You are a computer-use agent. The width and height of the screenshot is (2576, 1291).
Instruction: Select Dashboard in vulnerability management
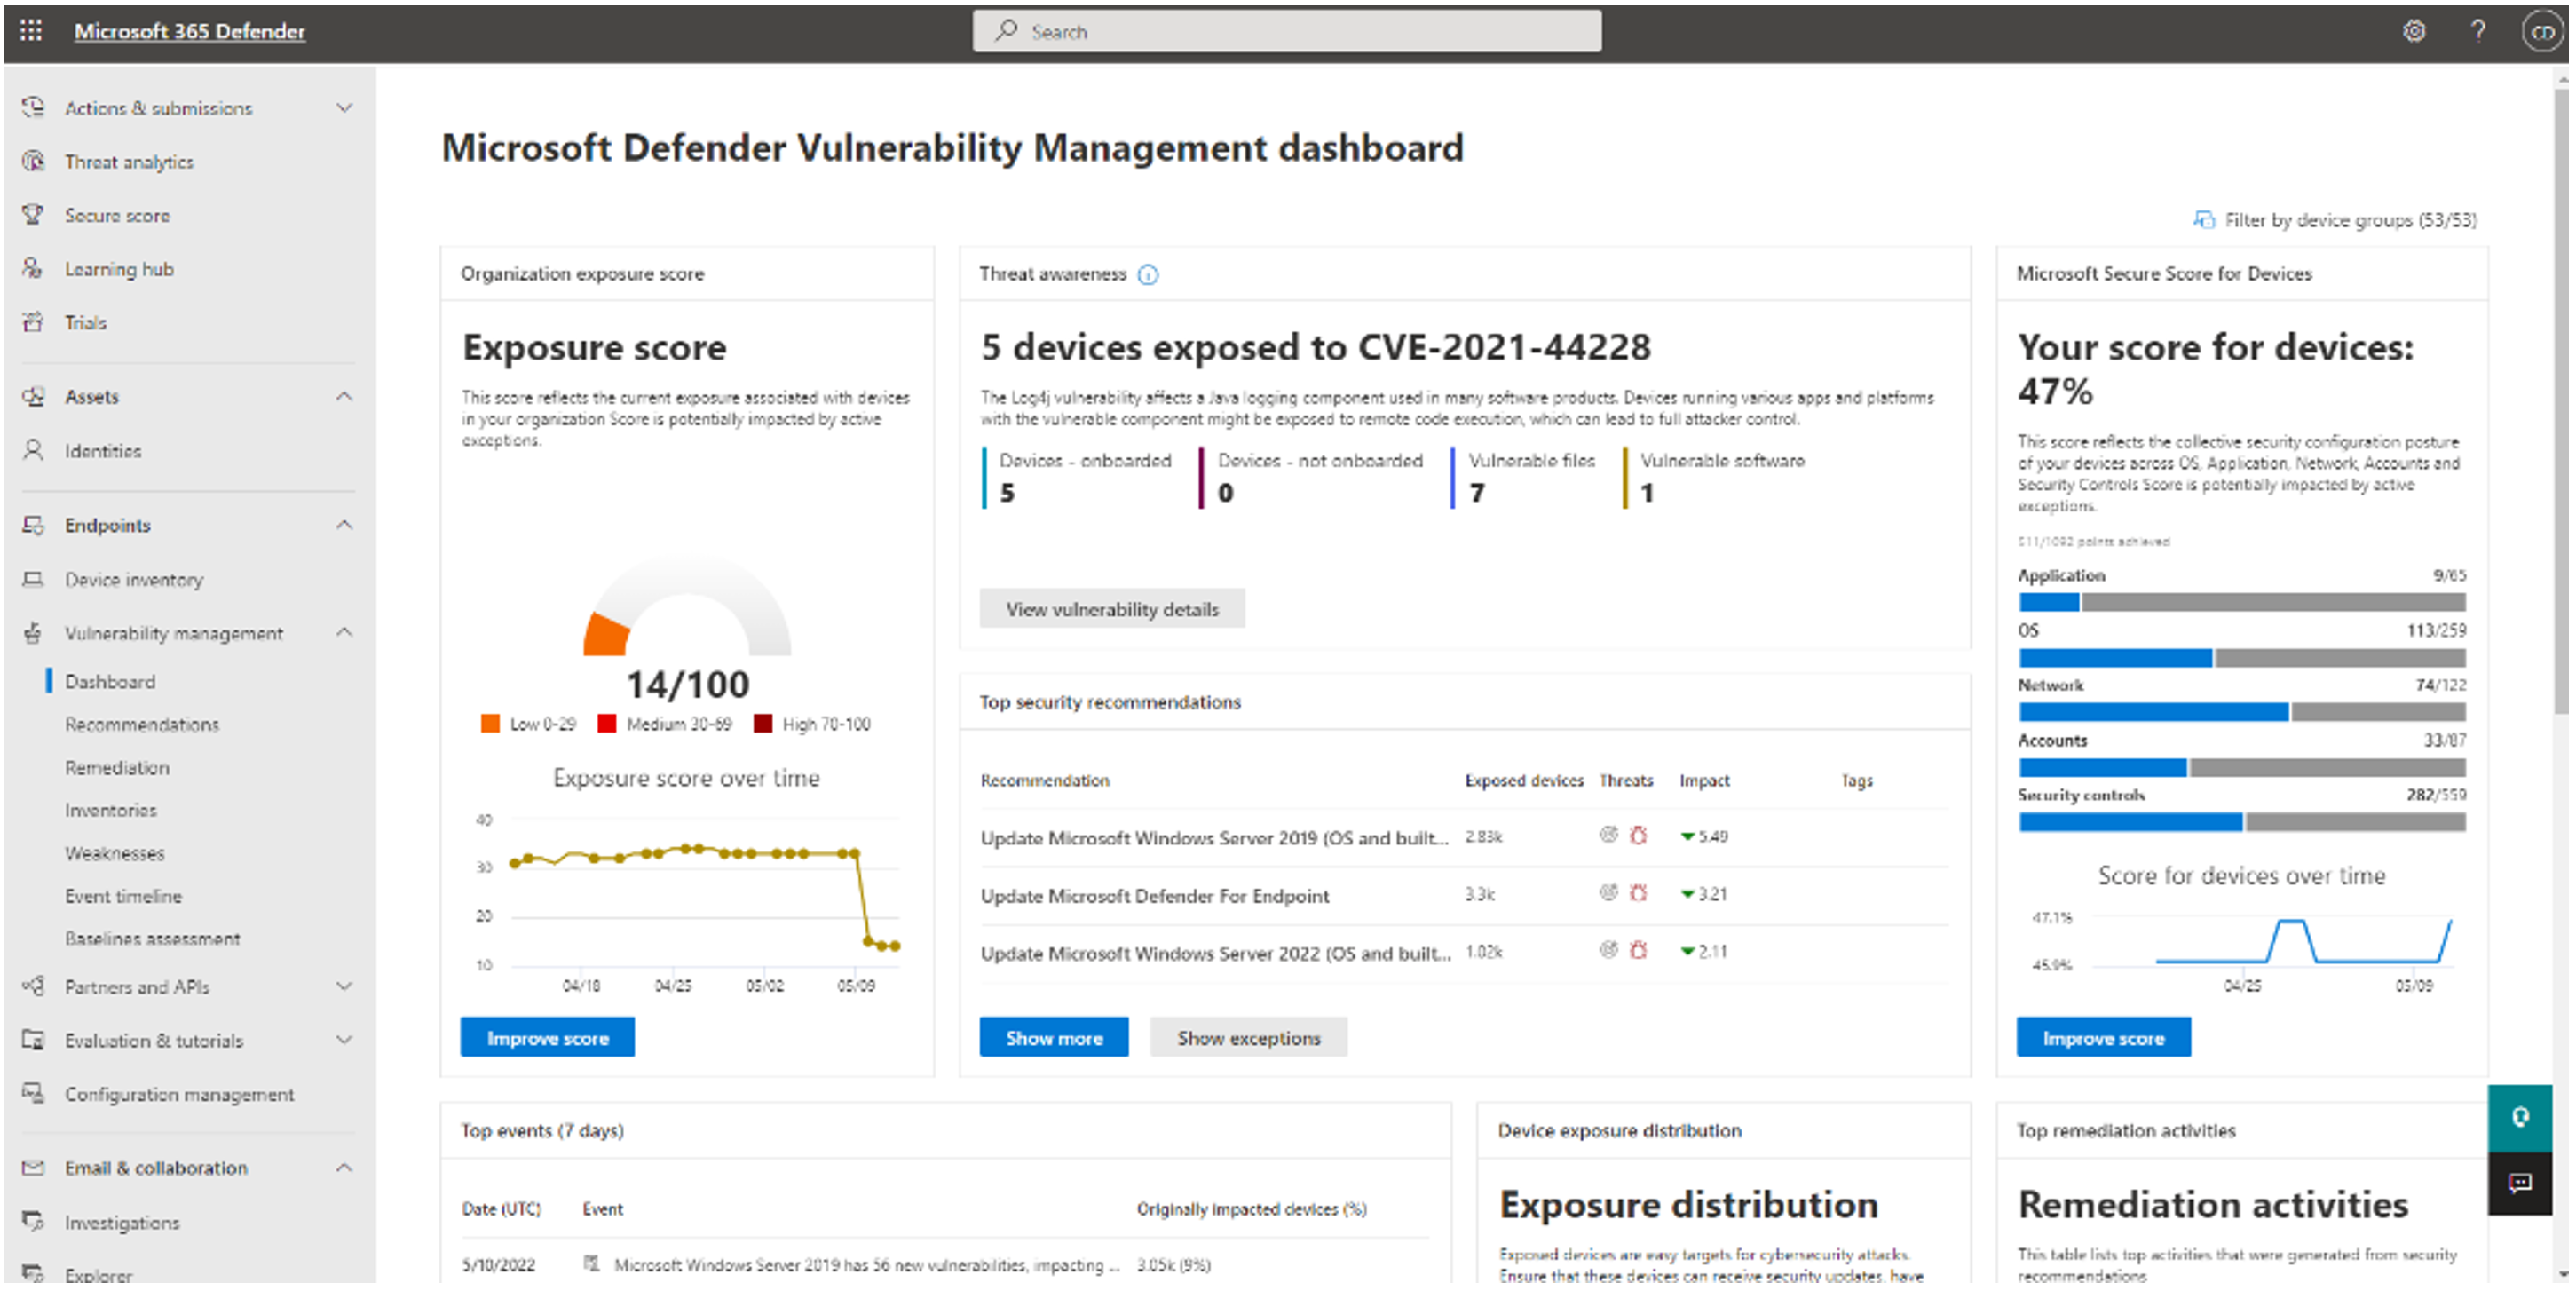[x=110, y=681]
